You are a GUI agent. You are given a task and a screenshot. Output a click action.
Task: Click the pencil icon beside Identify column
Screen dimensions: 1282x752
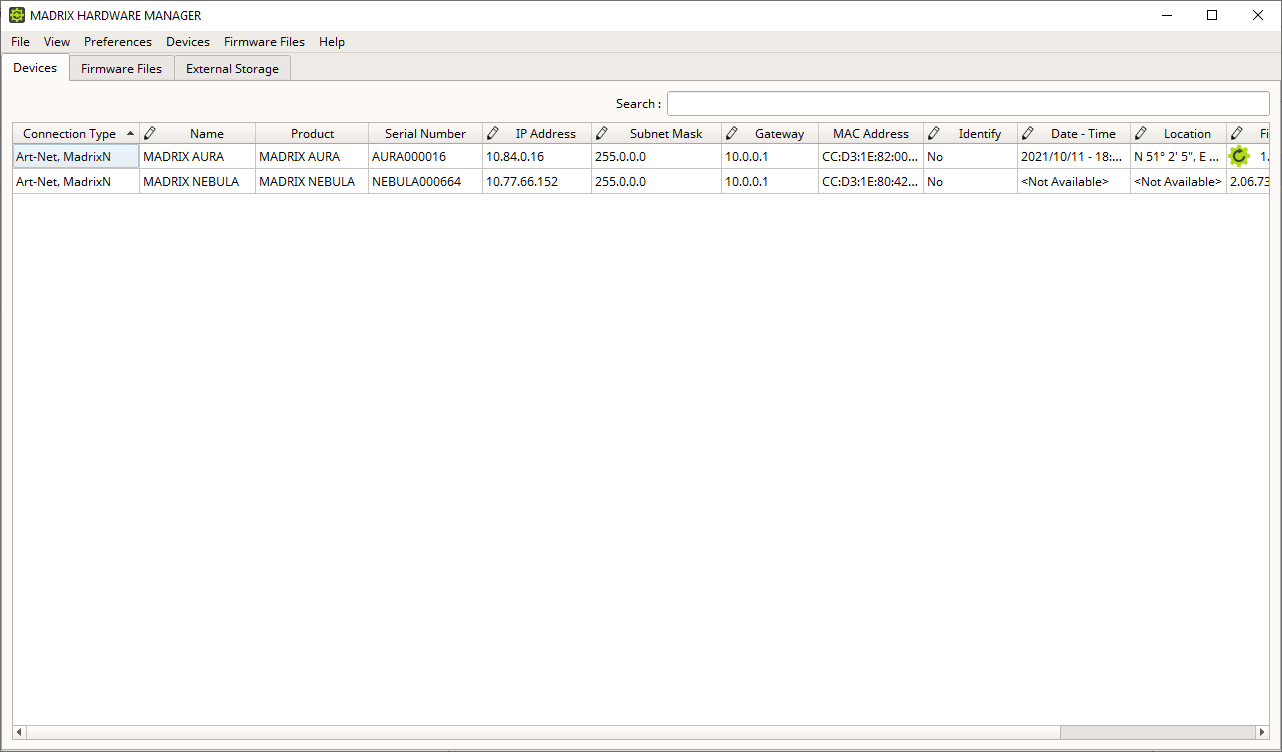pos(934,133)
